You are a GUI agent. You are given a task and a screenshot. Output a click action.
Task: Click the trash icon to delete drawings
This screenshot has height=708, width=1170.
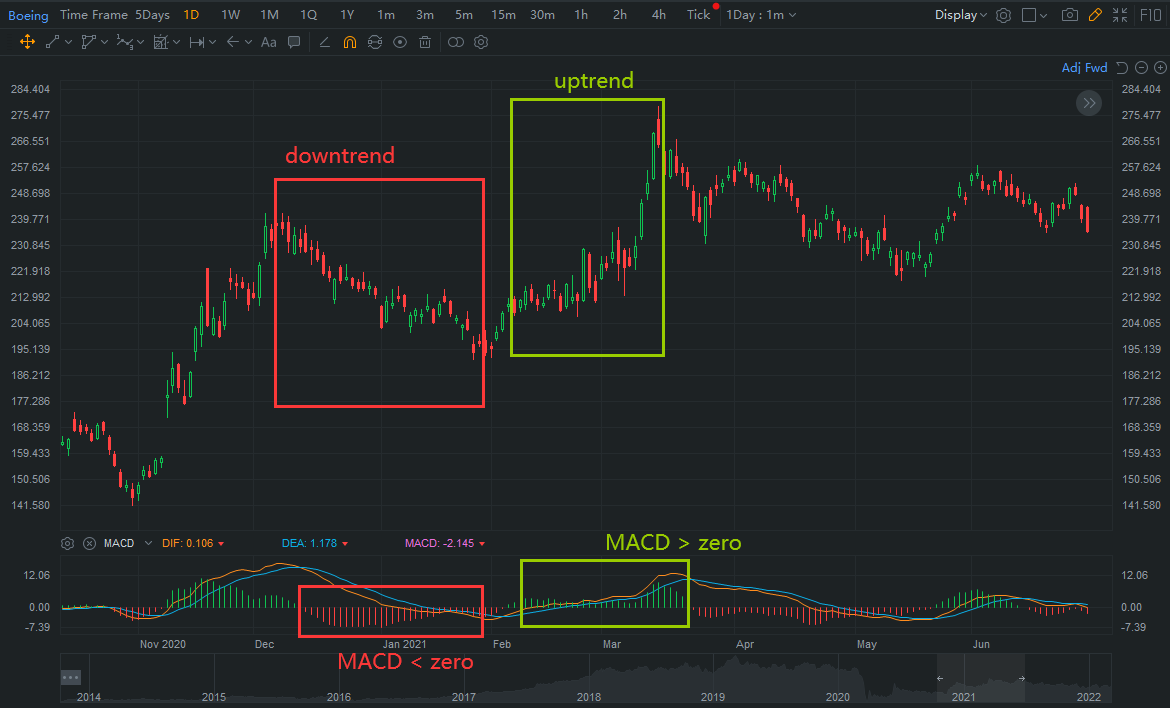(424, 41)
